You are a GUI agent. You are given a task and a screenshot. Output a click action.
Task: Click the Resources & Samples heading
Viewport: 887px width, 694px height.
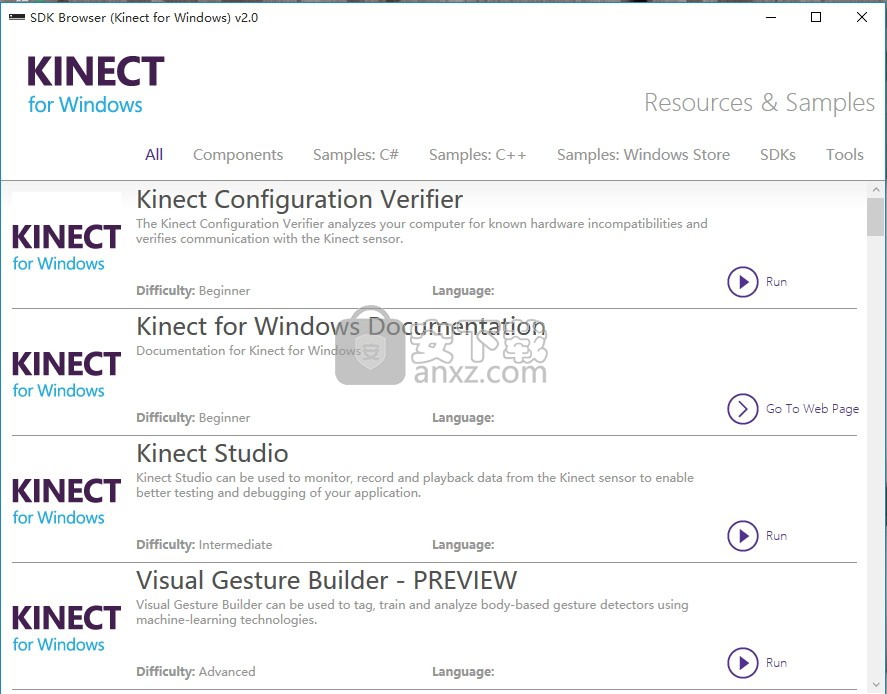click(x=759, y=103)
